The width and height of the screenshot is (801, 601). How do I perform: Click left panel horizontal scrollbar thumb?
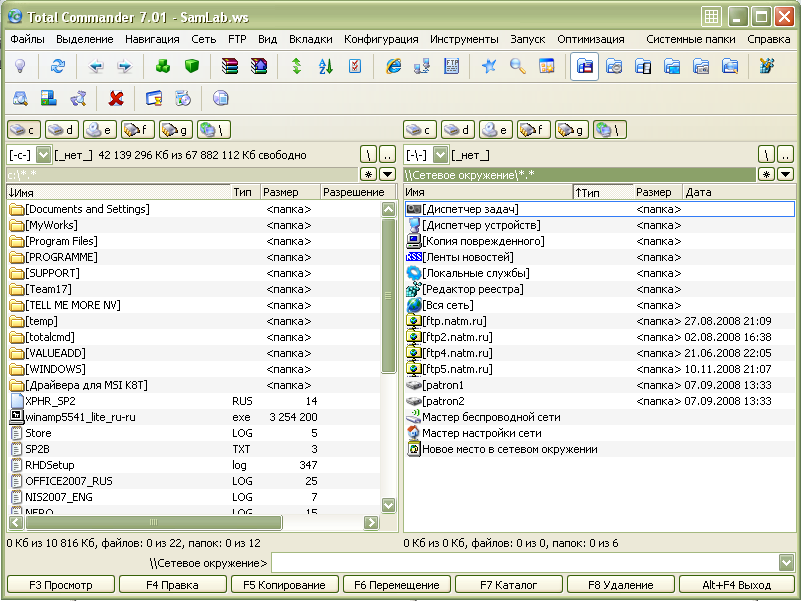(153, 522)
